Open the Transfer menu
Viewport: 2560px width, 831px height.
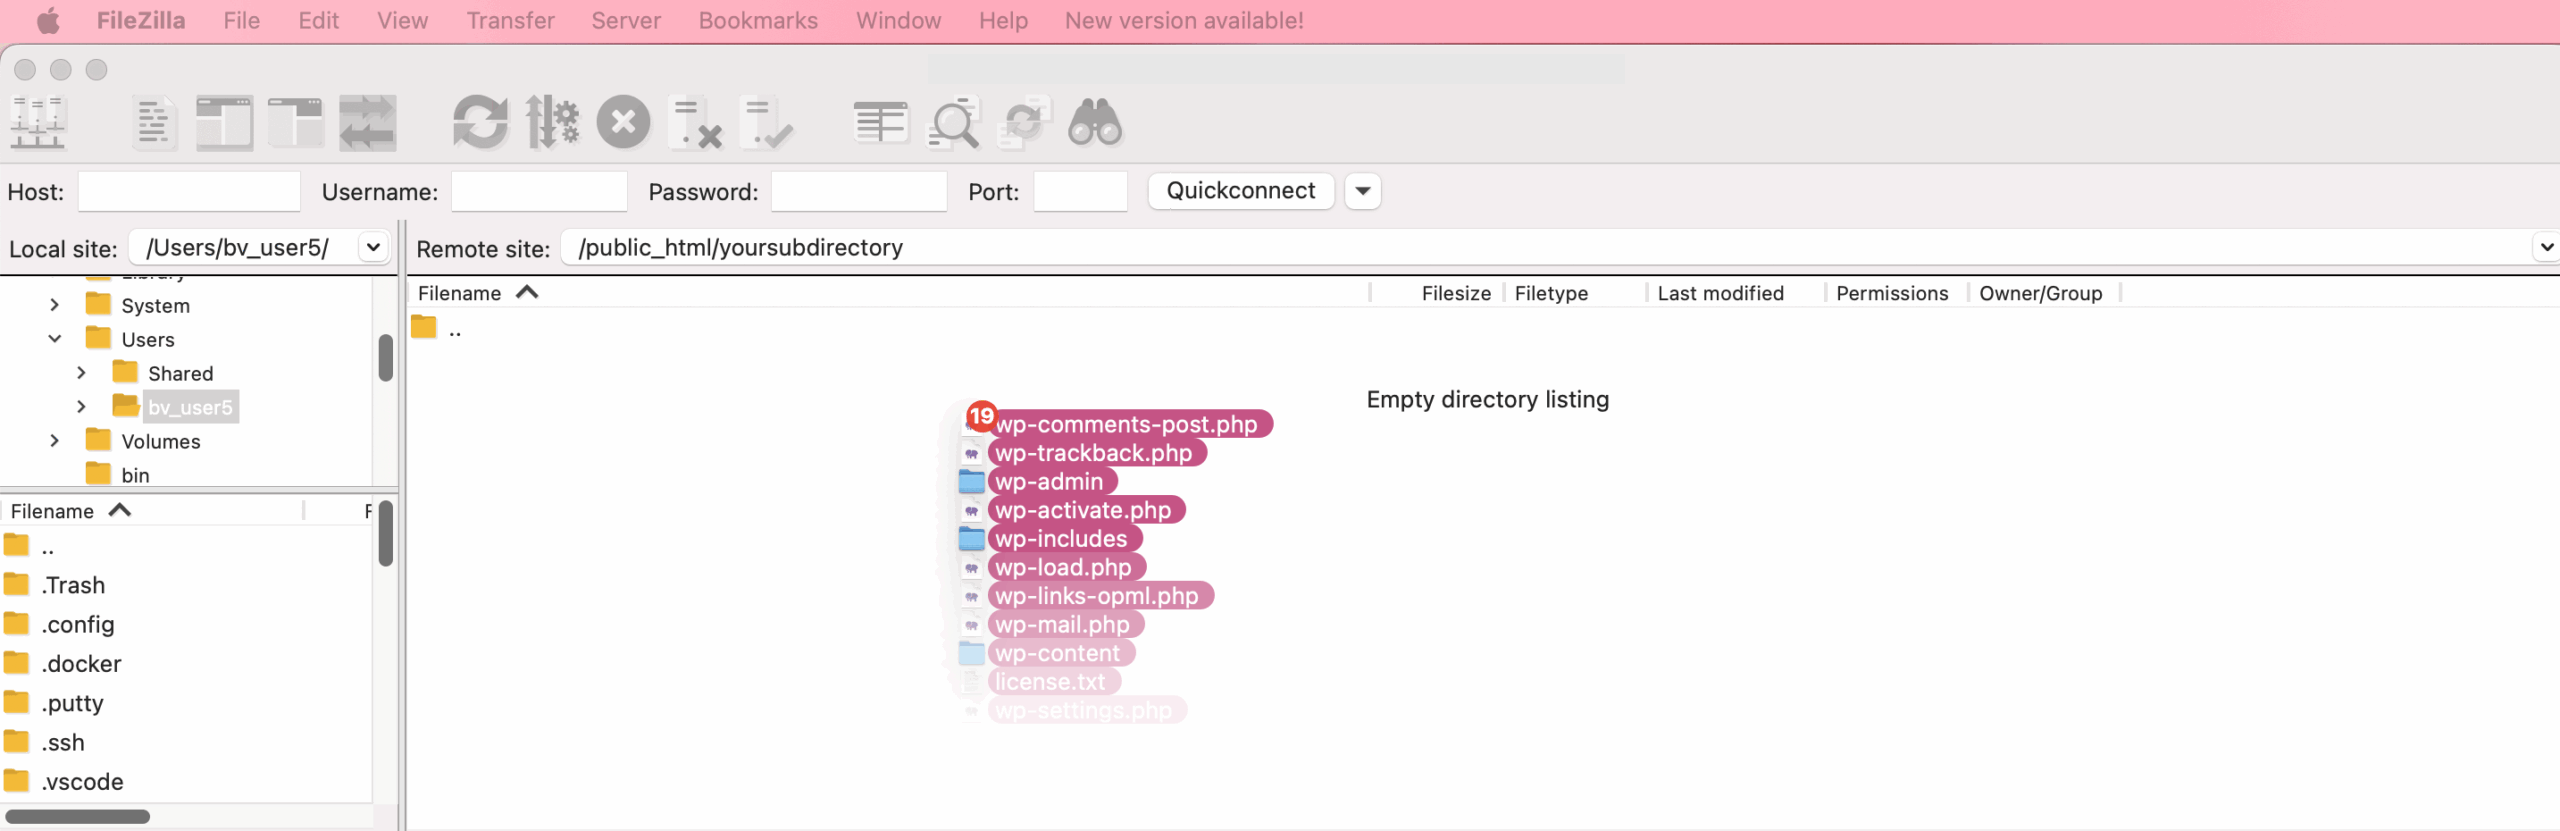(x=510, y=20)
